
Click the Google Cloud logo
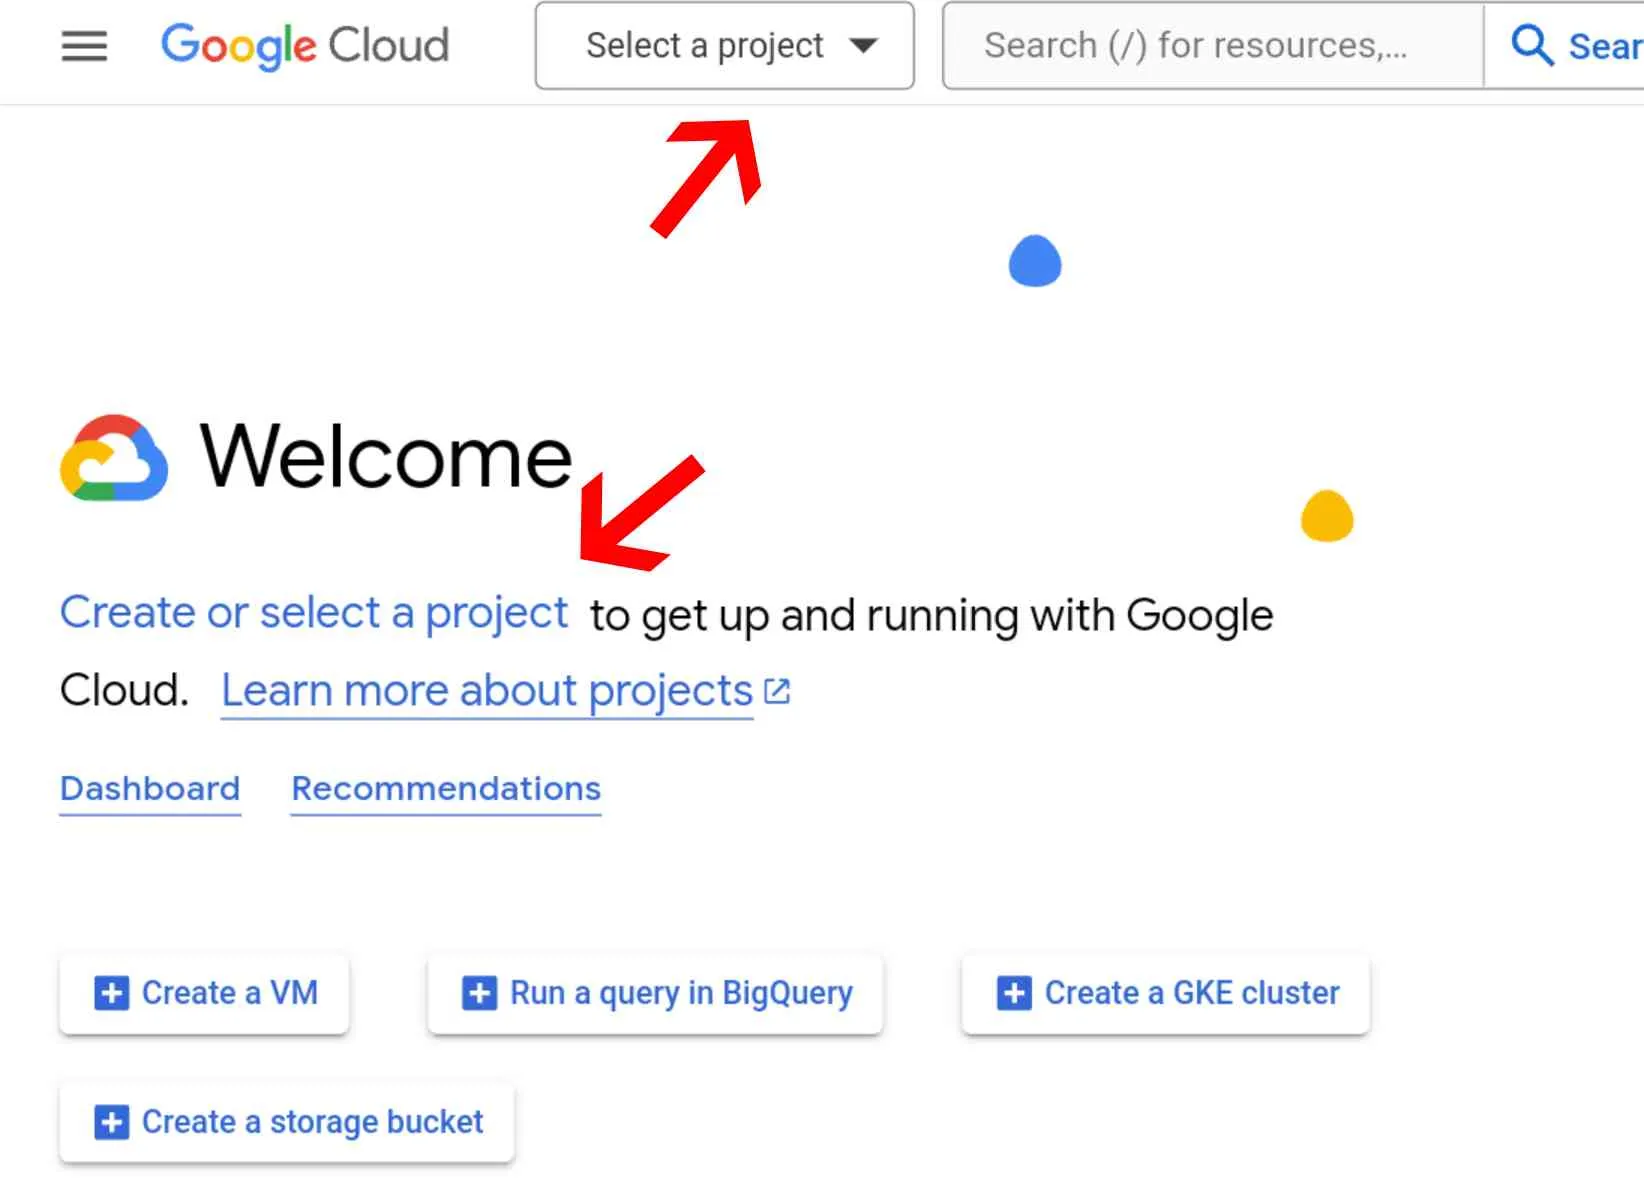click(305, 46)
